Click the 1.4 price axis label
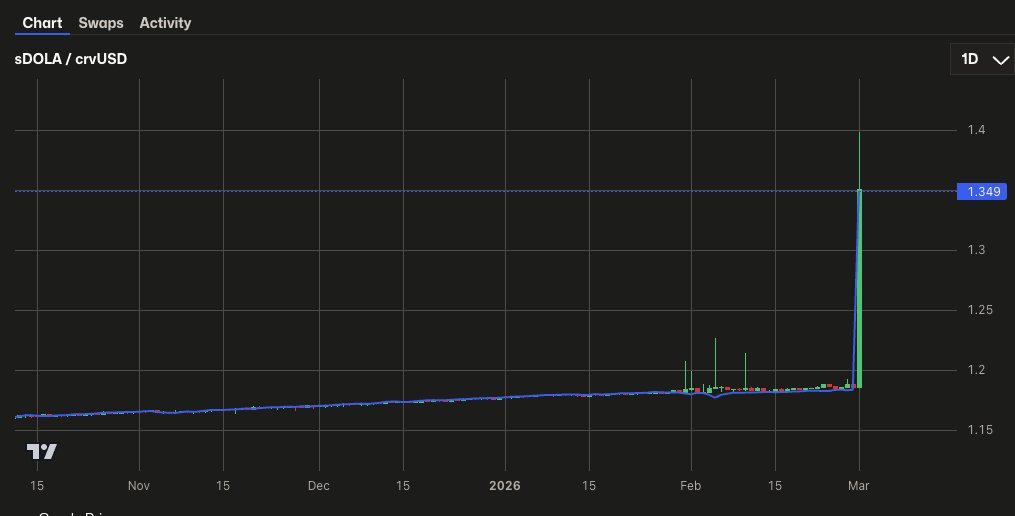Screen dimensions: 1015x516 point(976,129)
